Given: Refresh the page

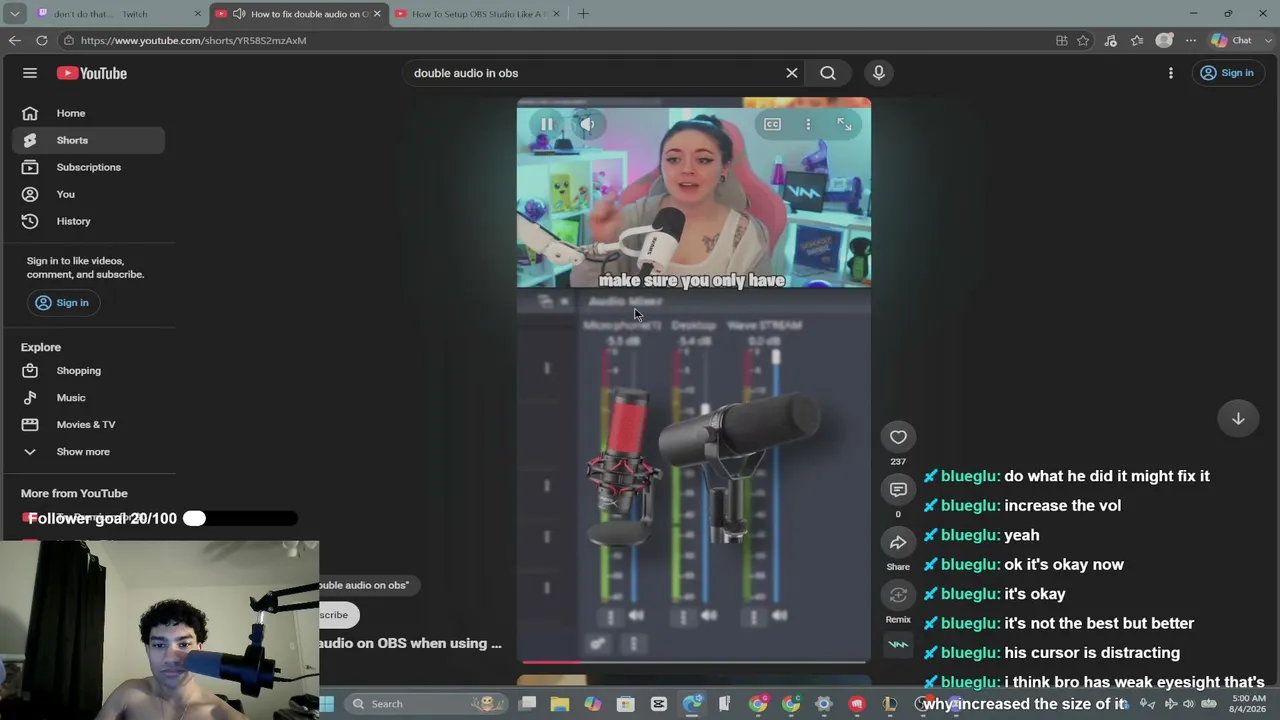Looking at the screenshot, I should click(x=41, y=41).
